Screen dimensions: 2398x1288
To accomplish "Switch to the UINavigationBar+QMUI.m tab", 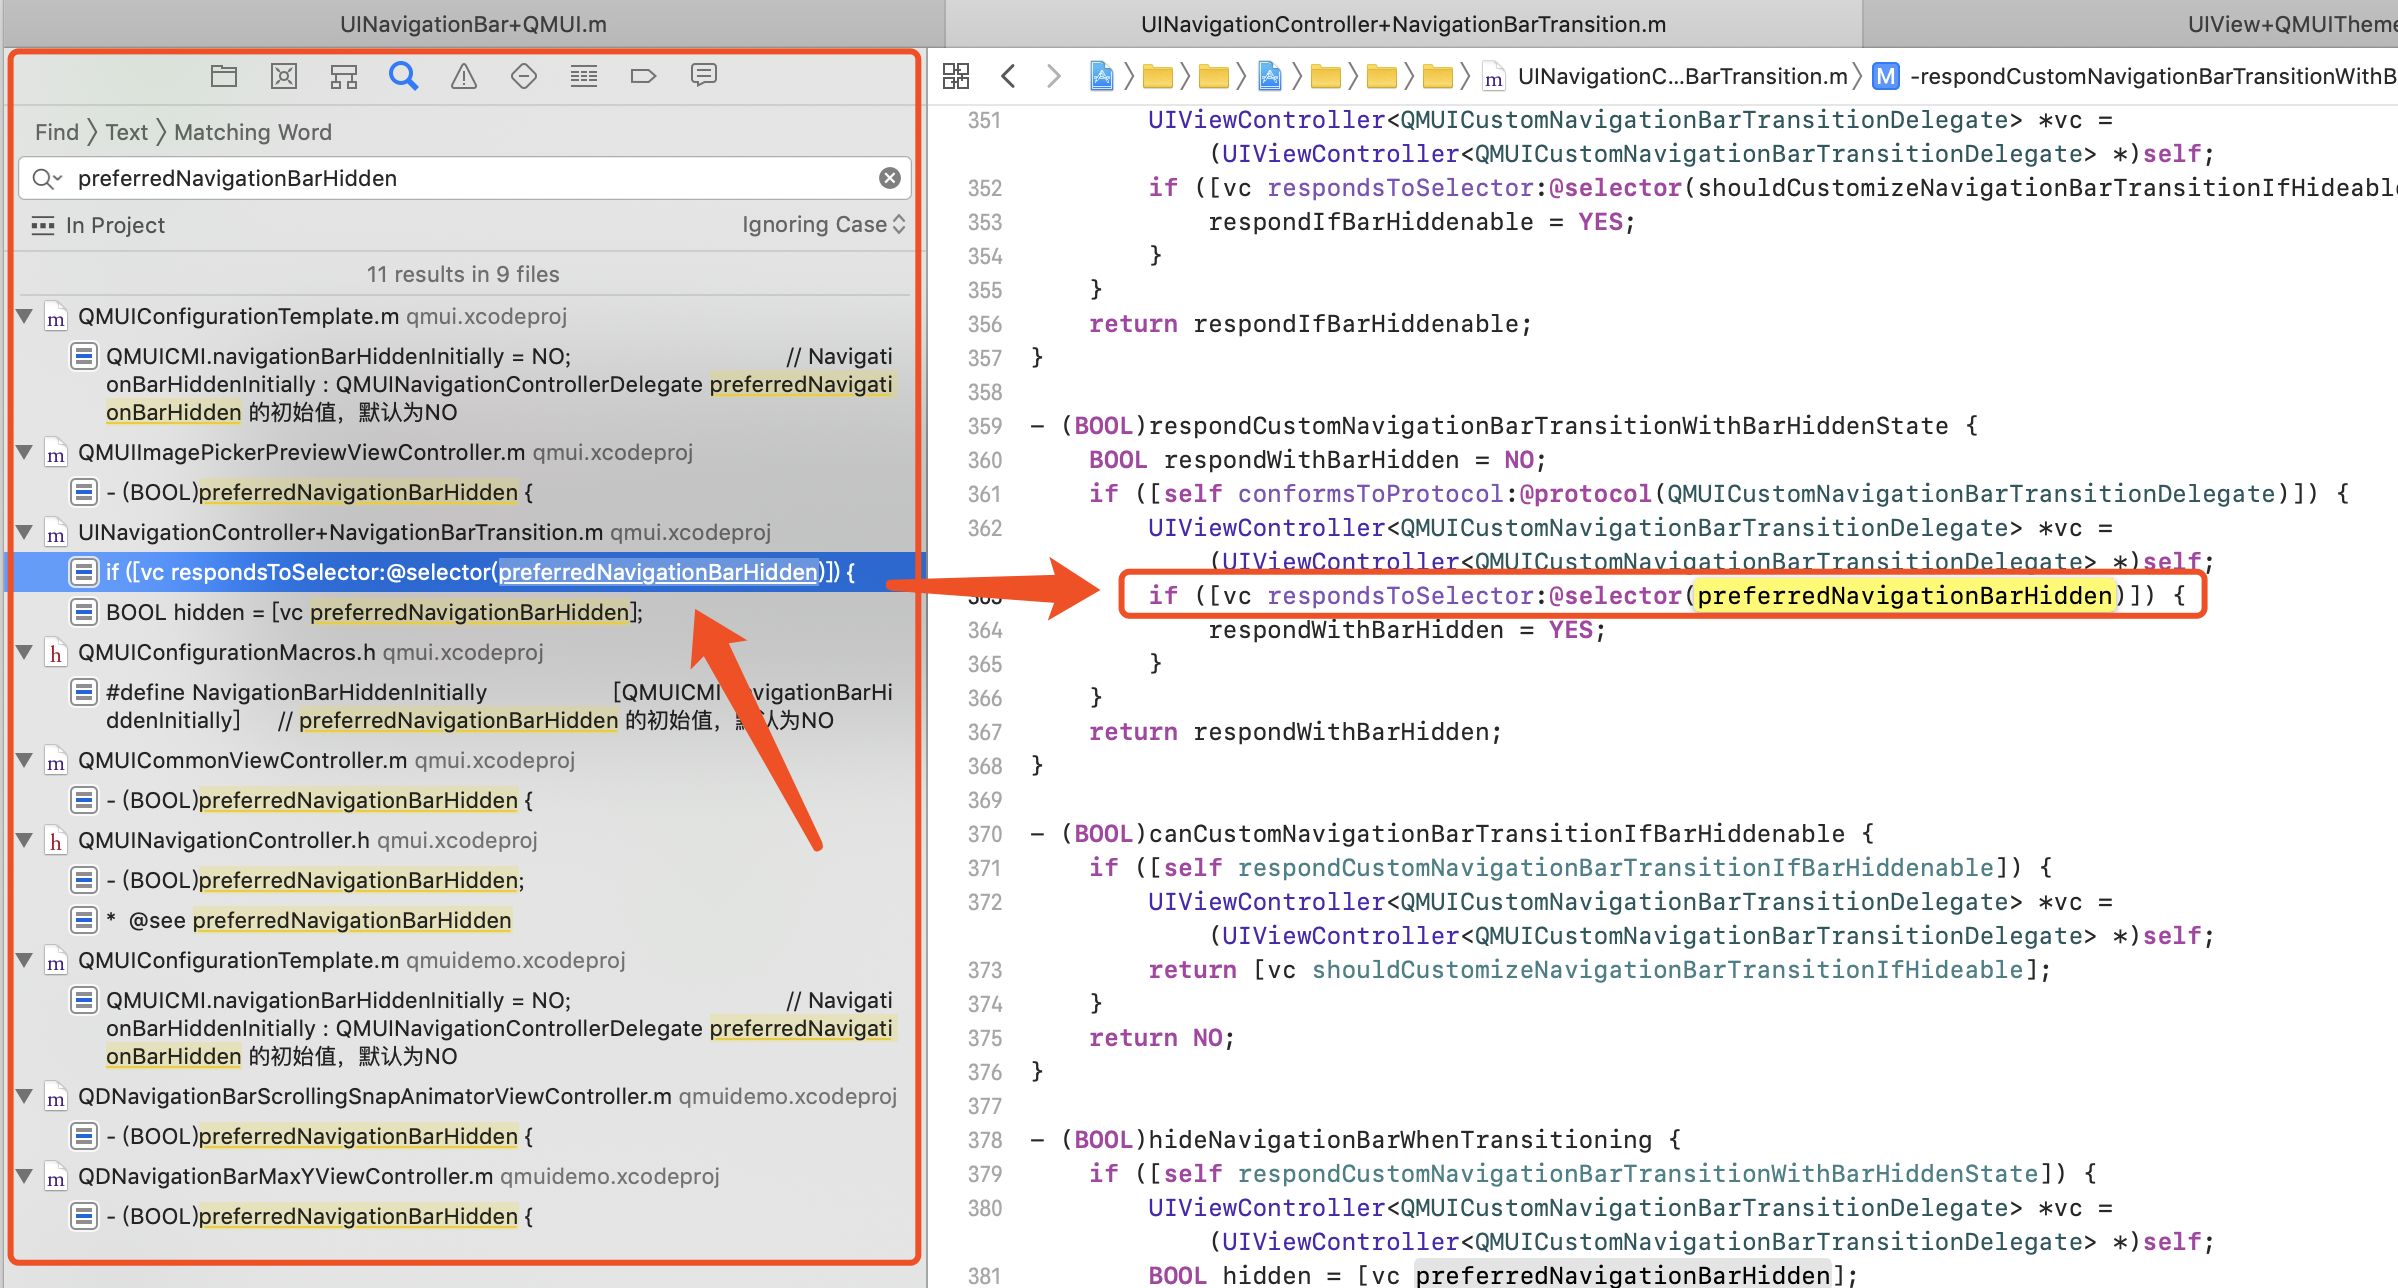I will point(473,23).
